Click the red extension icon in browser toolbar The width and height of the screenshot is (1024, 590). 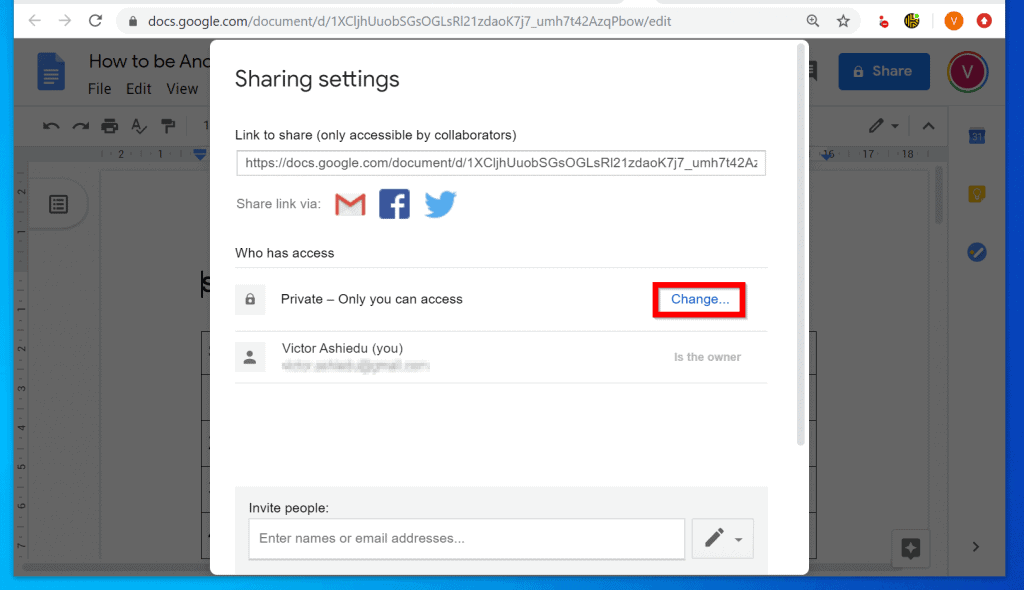[883, 22]
